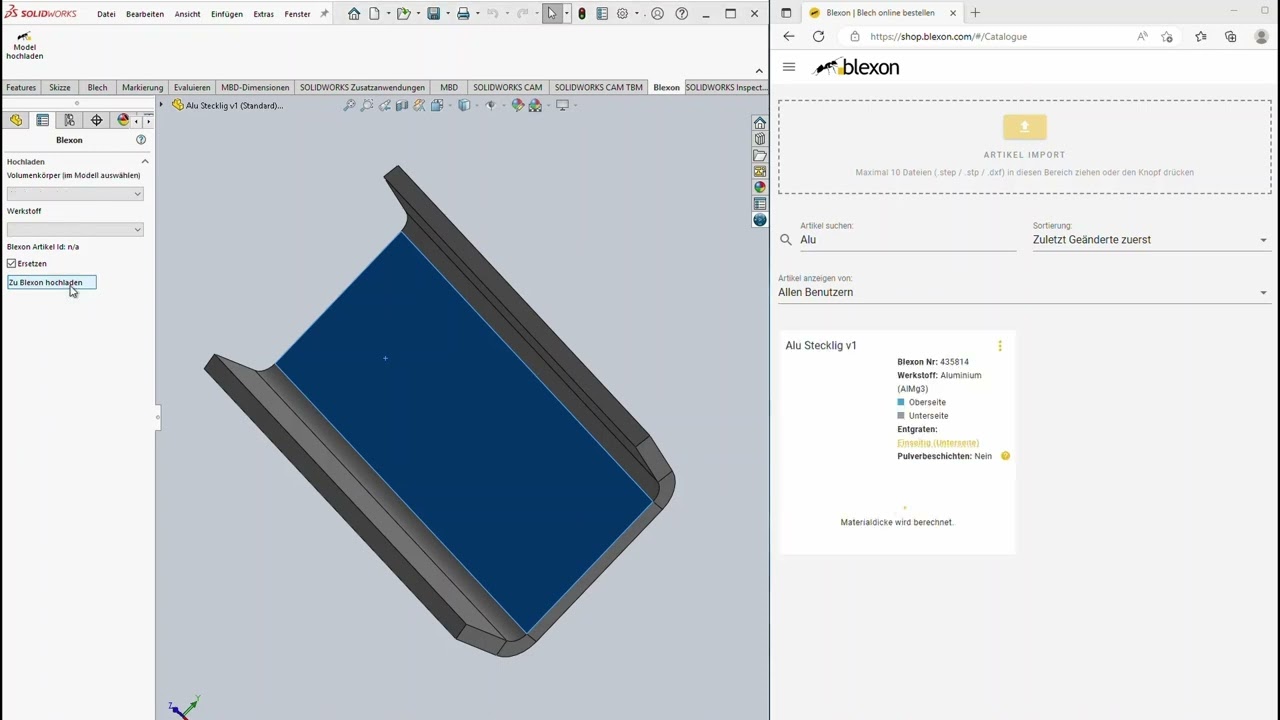The image size is (1280, 720).
Task: Open the Extras menu
Action: tap(264, 14)
